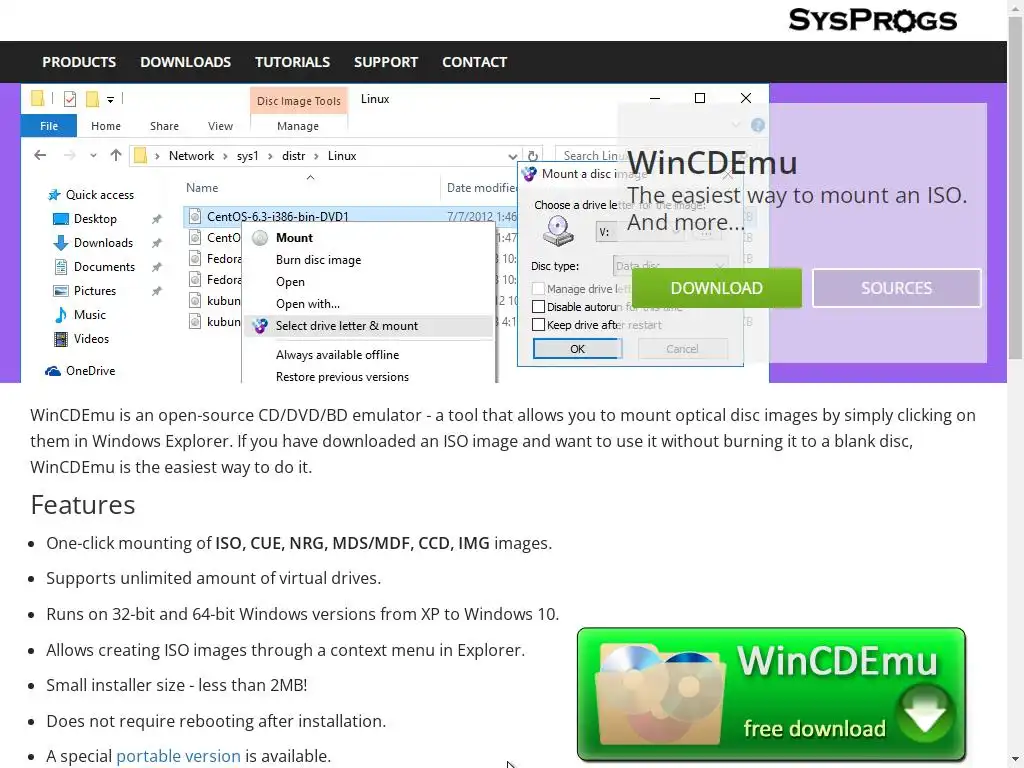The height and width of the screenshot is (768, 1024).
Task: Click the Disc Image Tools tab
Action: [x=298, y=101]
